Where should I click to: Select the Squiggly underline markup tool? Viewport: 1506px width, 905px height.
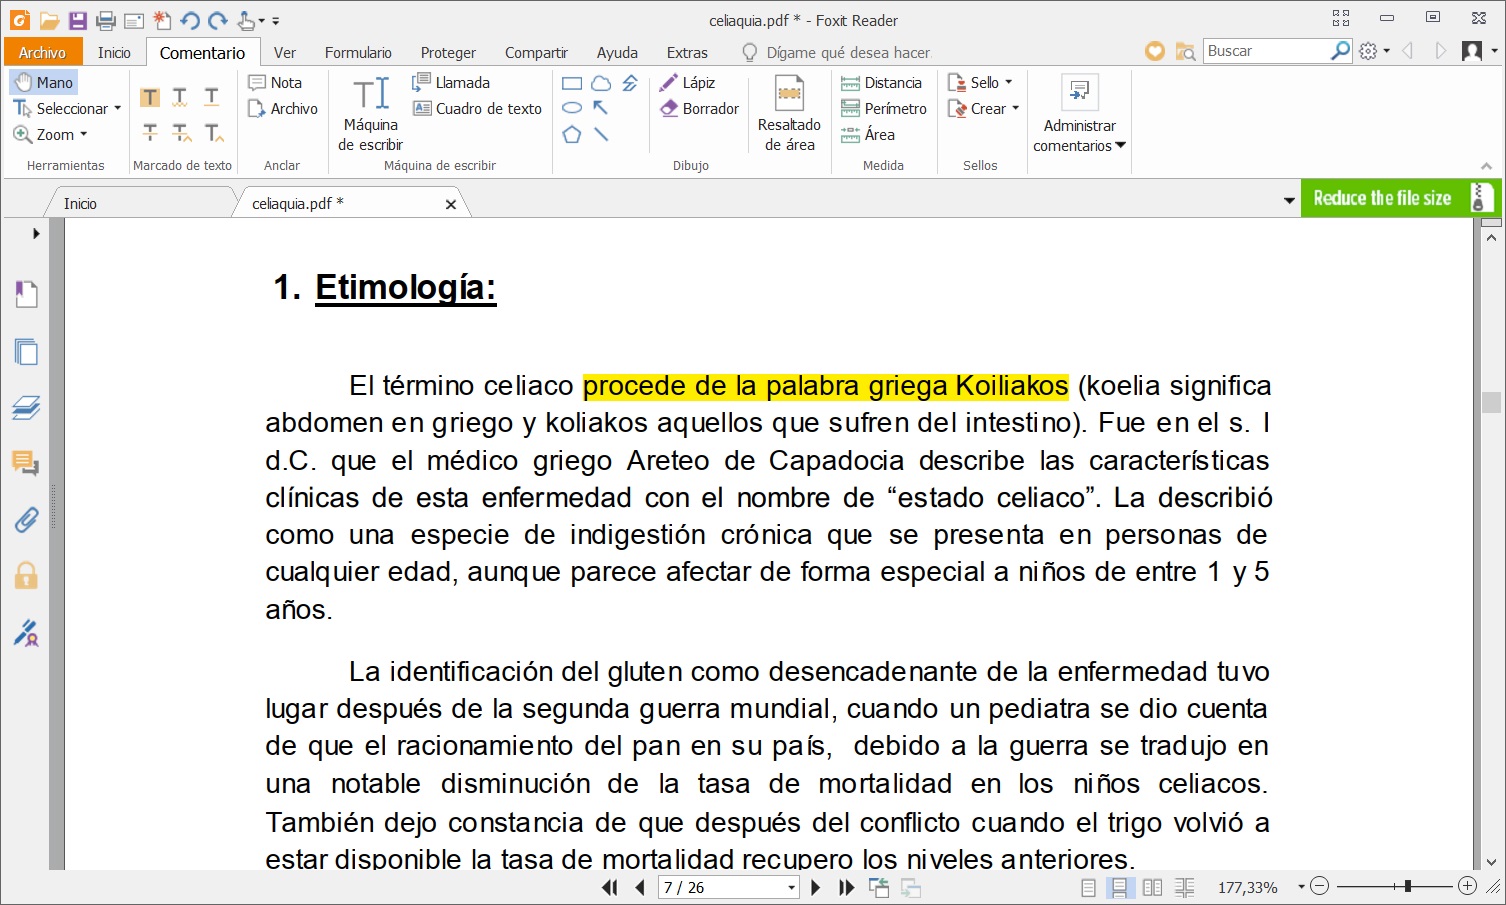tap(181, 97)
